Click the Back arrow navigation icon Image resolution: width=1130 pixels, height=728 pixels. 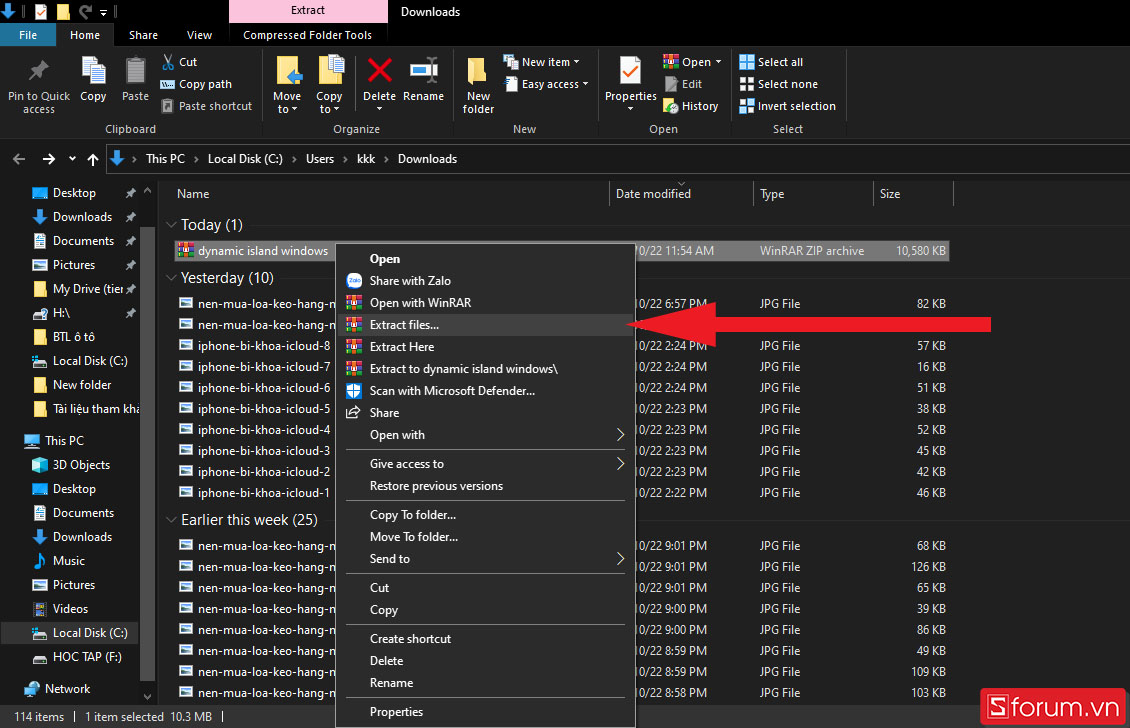pyautogui.click(x=19, y=159)
